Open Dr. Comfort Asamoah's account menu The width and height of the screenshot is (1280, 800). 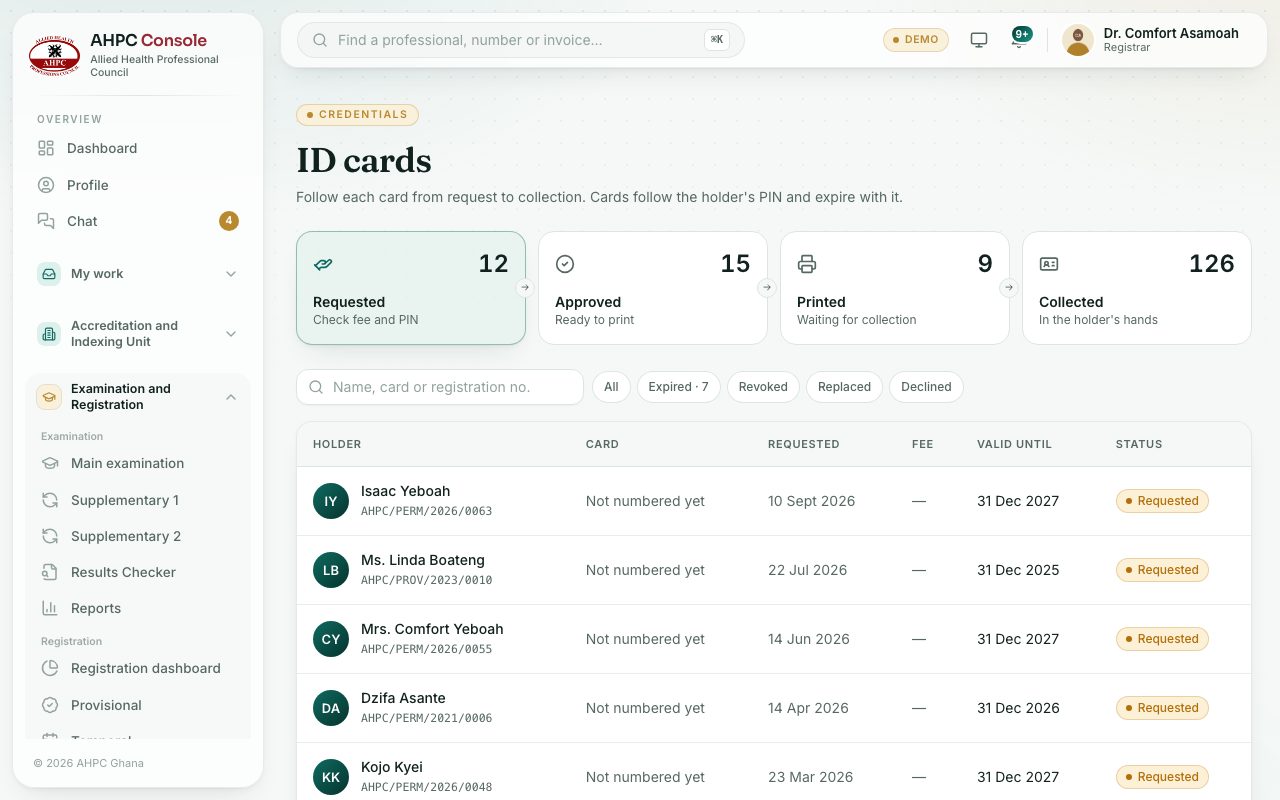click(x=1151, y=40)
